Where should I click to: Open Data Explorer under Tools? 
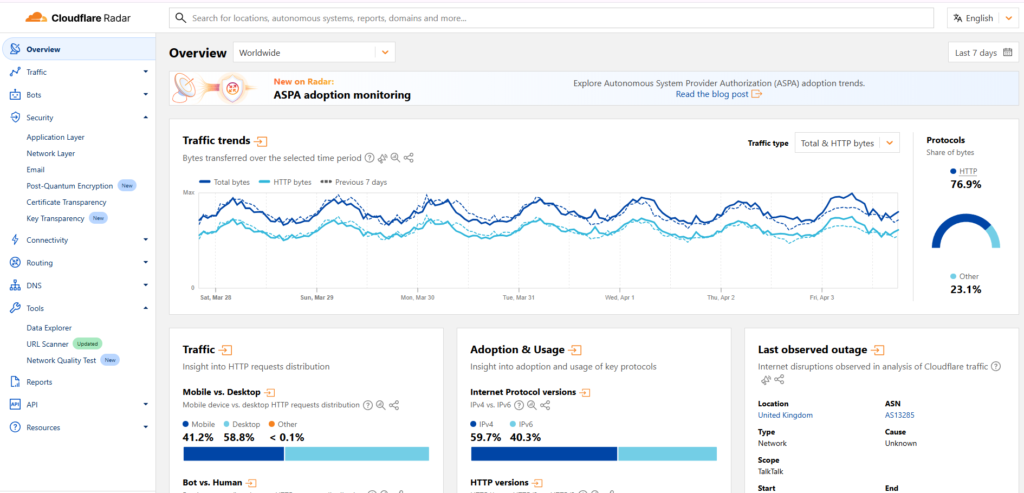tap(49, 328)
